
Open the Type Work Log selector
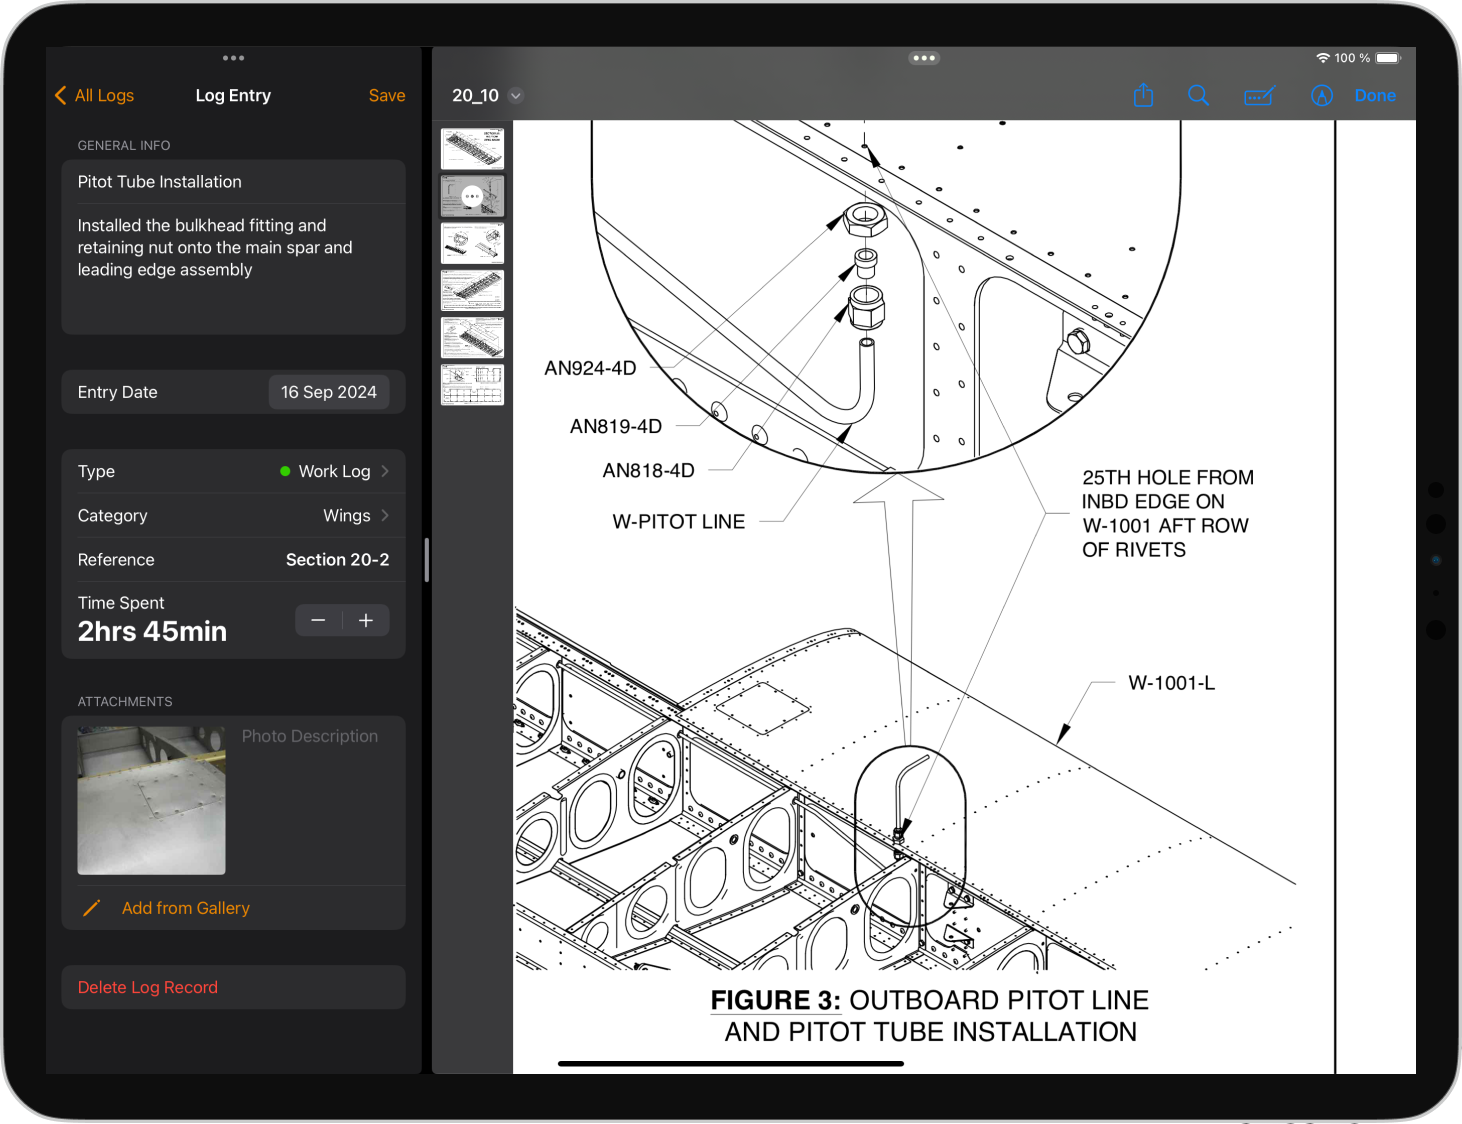tap(233, 471)
